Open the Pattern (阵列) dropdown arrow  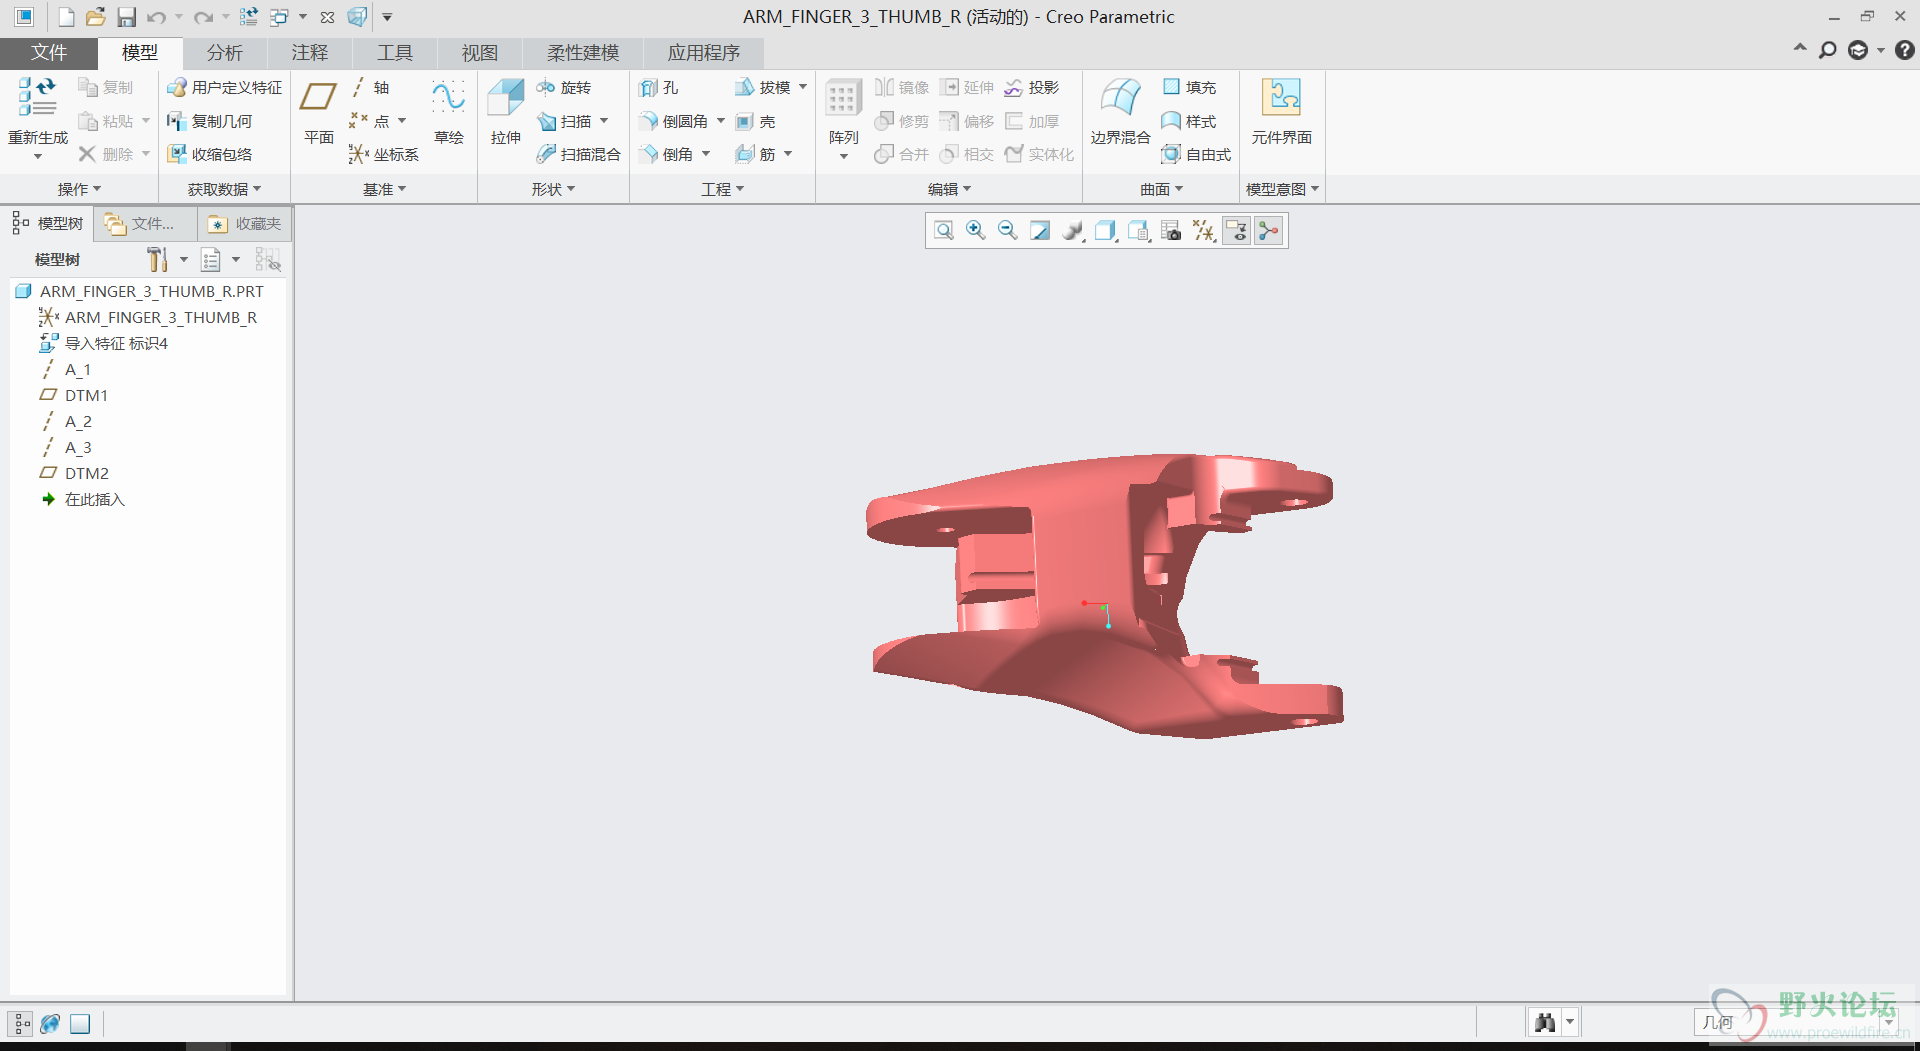pos(844,156)
